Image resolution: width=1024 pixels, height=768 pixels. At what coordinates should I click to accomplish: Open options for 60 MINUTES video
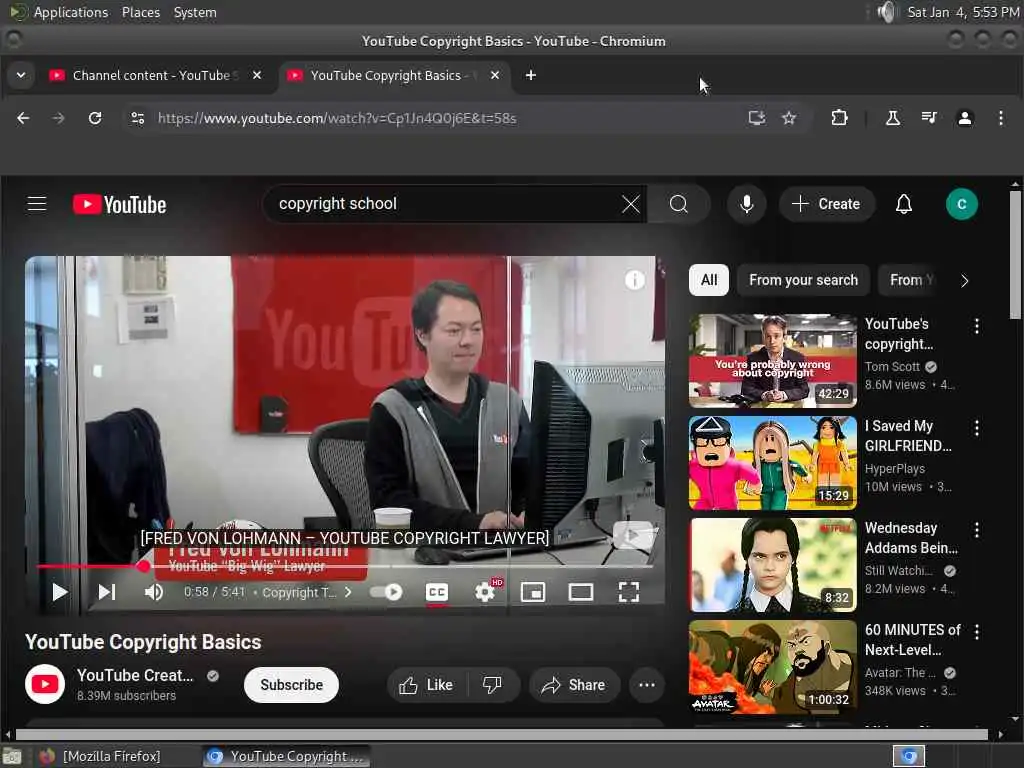pos(976,632)
